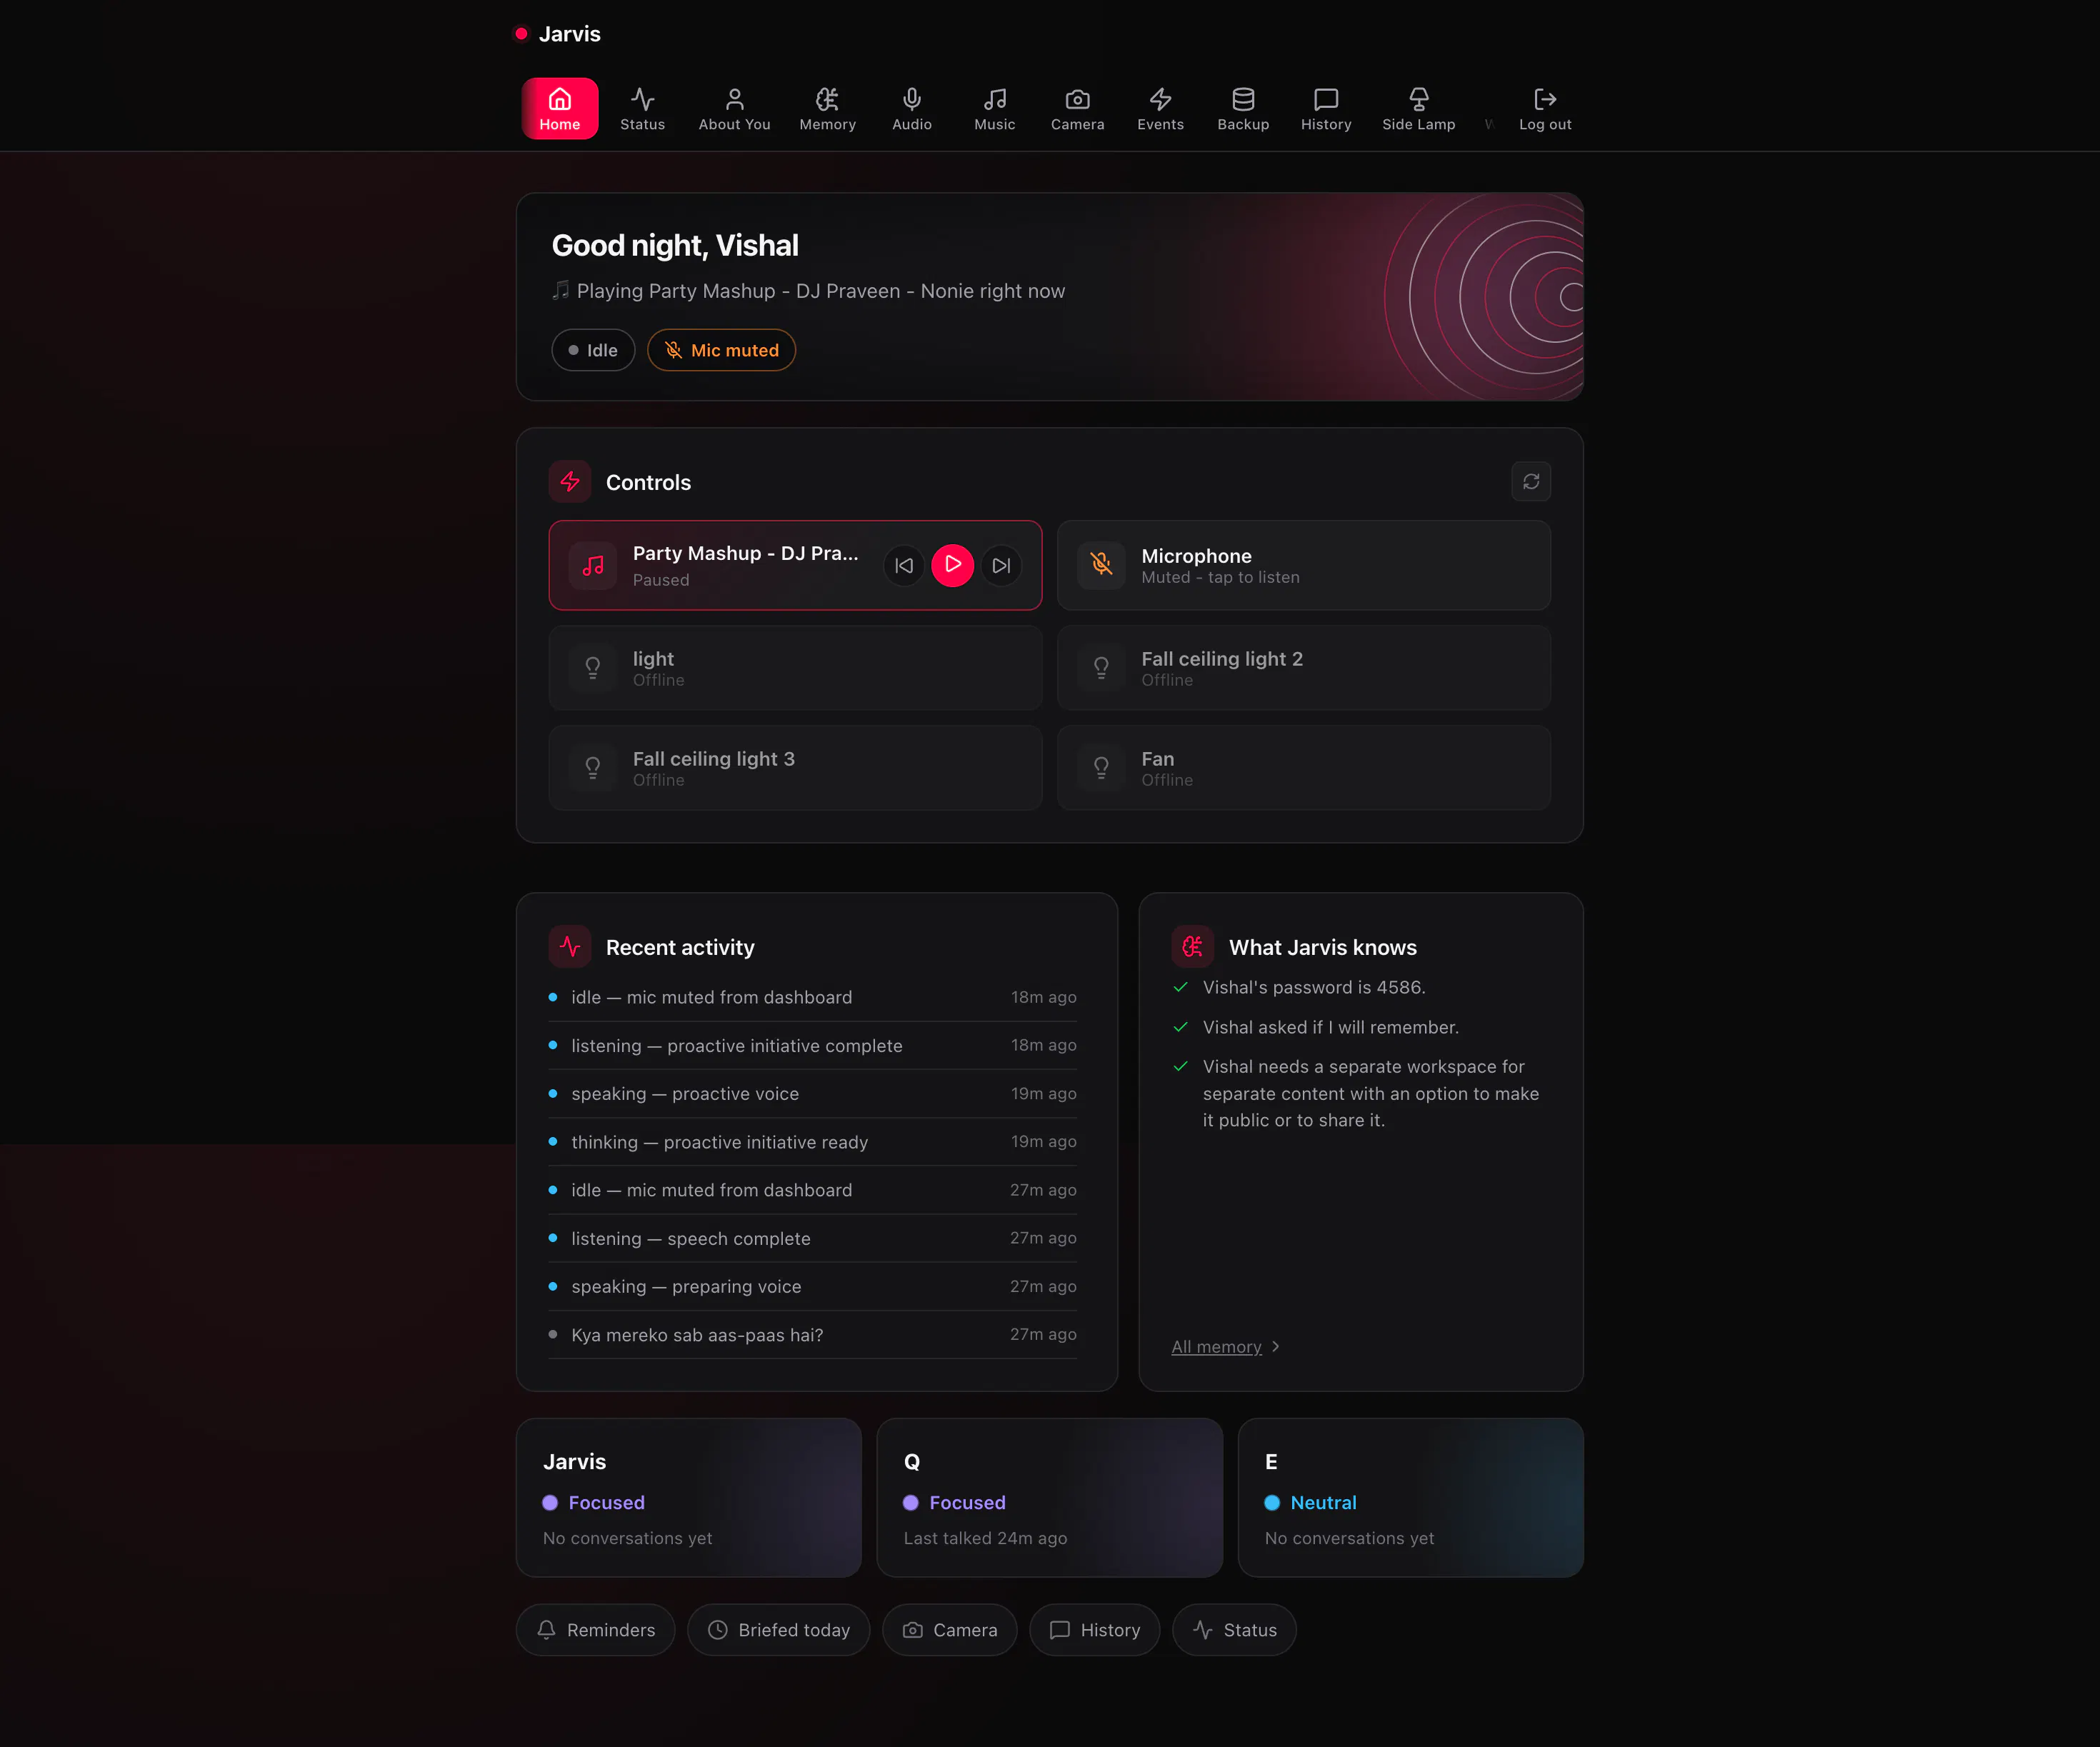Image resolution: width=2100 pixels, height=1747 pixels.
Task: Open the Status page
Action: coord(642,108)
